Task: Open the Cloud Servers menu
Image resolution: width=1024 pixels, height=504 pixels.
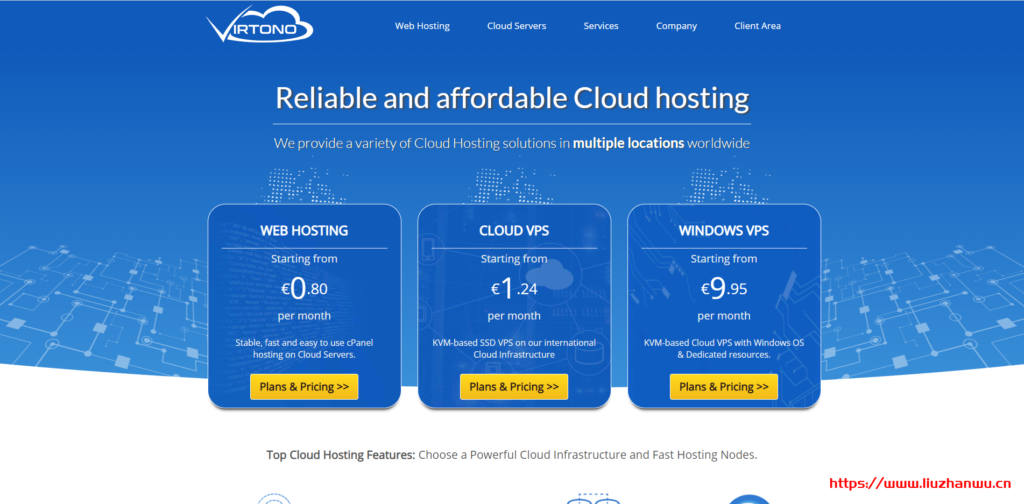Action: [516, 26]
